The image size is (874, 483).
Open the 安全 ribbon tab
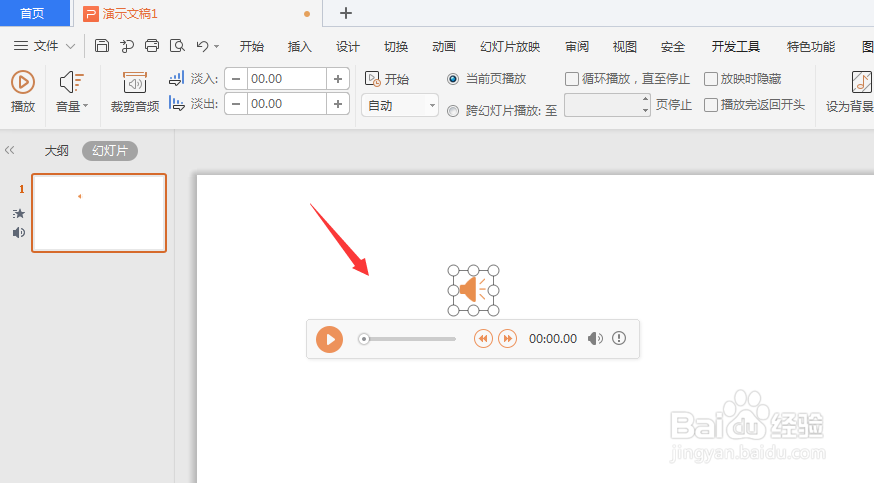coord(673,46)
